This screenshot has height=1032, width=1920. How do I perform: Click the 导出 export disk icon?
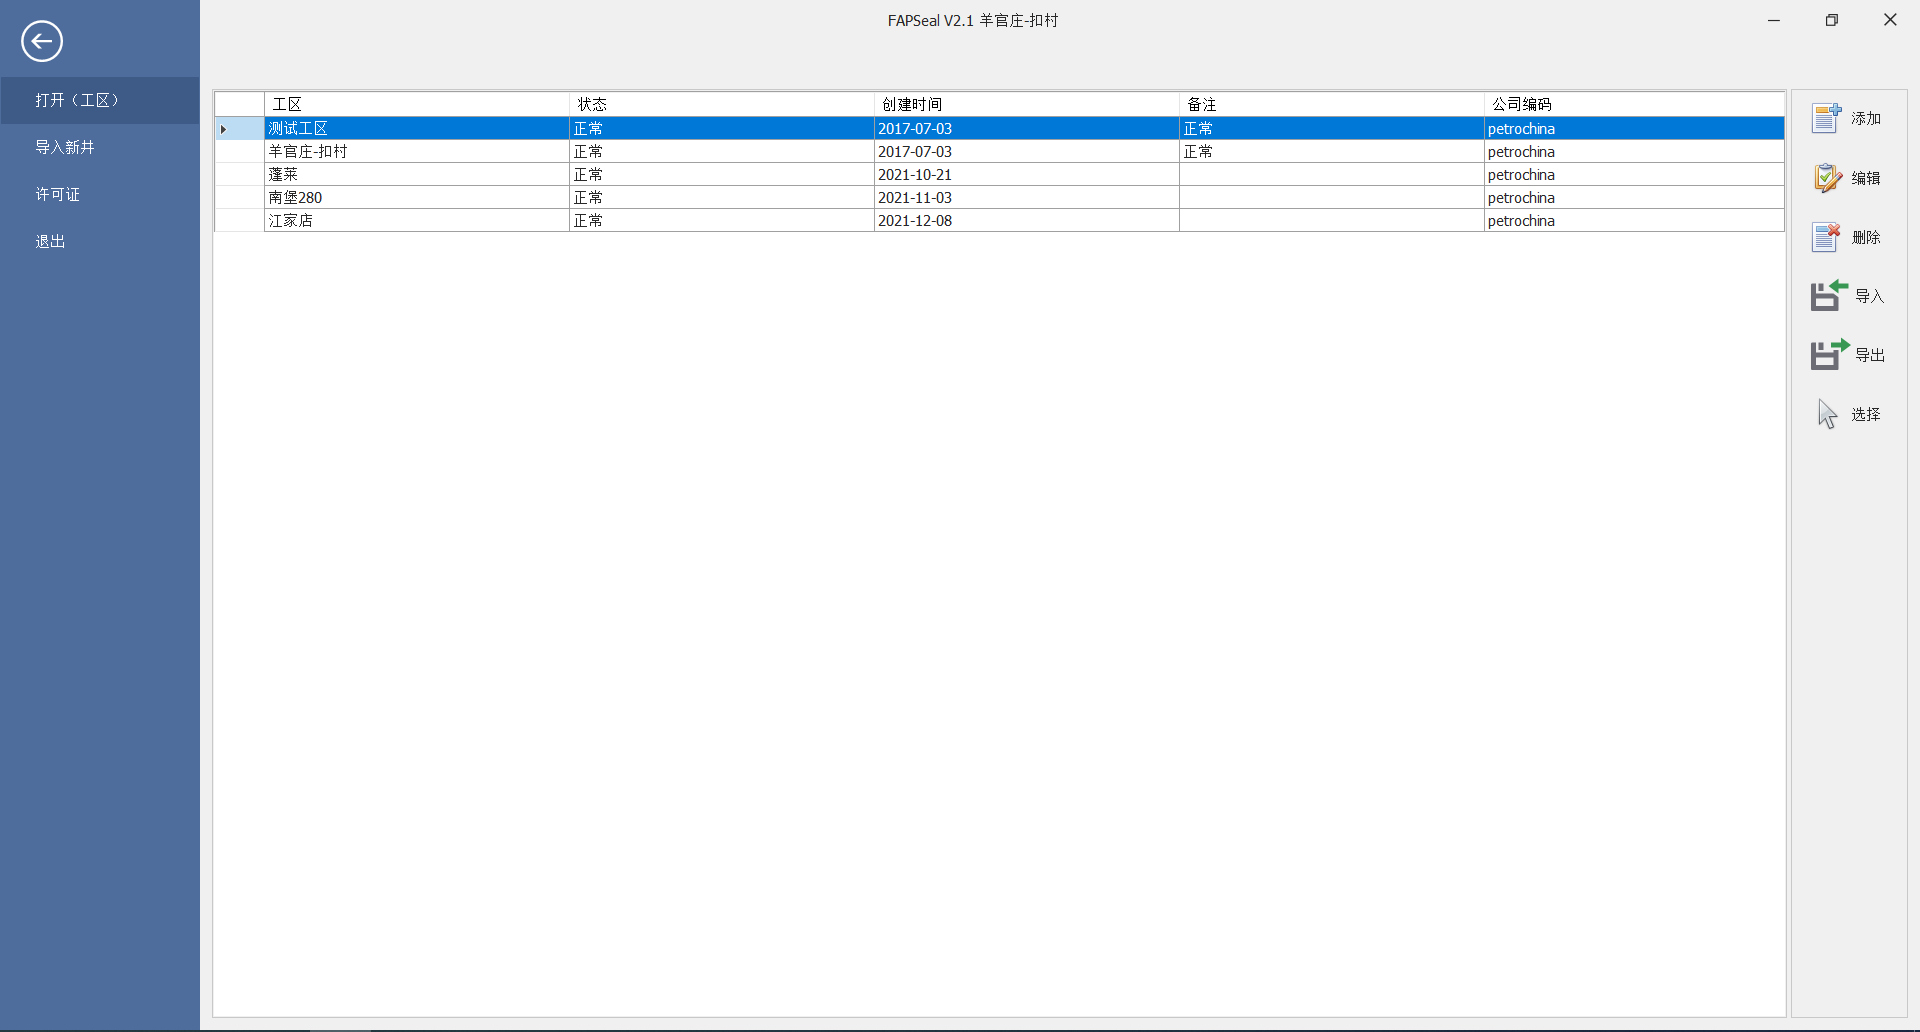[1829, 355]
